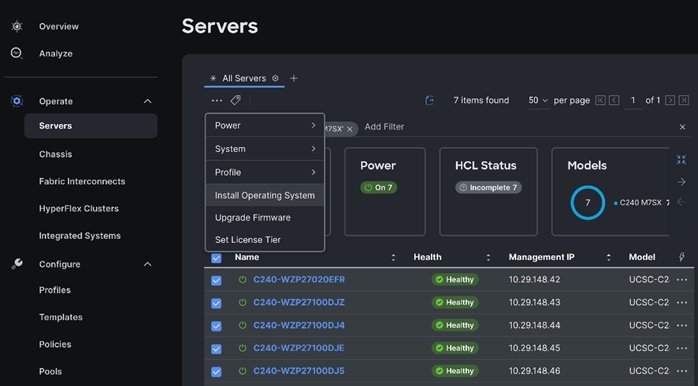
Task: Open row actions for C240-WZP27100DJ4
Action: [x=682, y=325]
